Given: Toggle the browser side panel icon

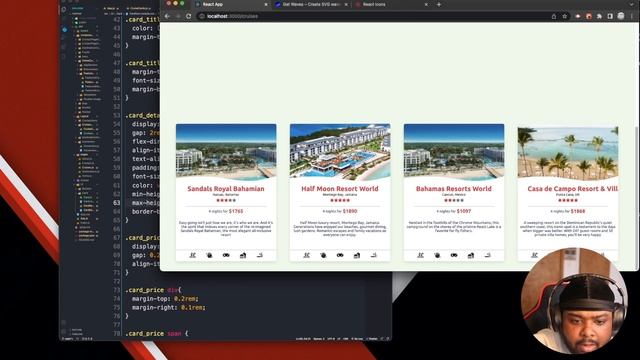Looking at the screenshot, I should coord(610,16).
